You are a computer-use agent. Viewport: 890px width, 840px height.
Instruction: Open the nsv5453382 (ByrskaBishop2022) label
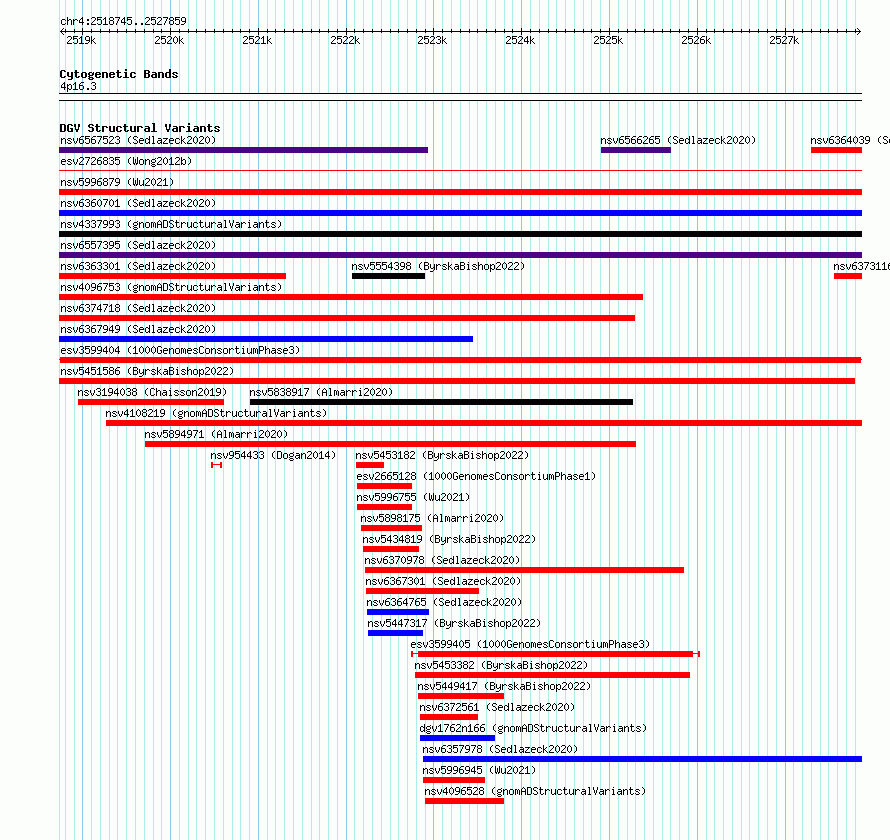[x=501, y=665]
